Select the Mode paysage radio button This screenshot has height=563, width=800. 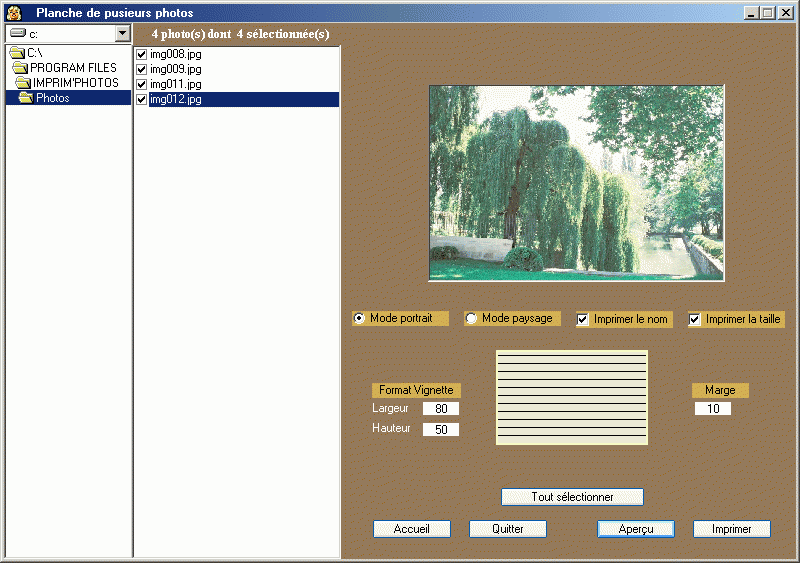(x=471, y=318)
